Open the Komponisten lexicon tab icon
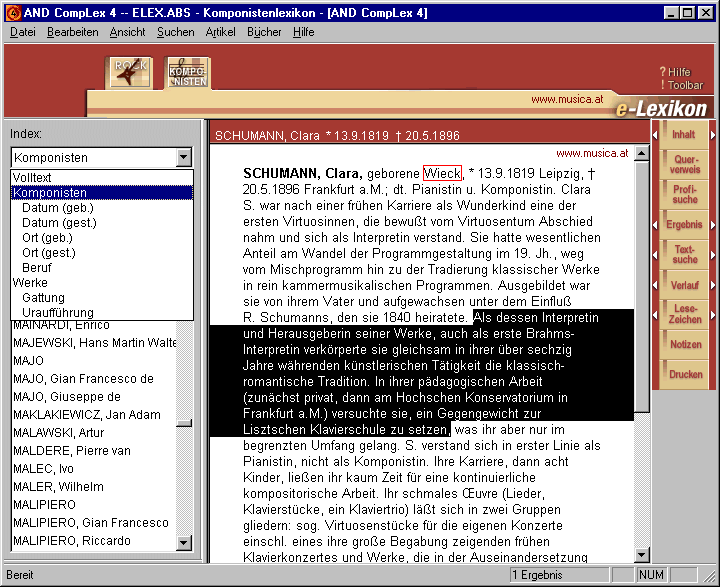 (x=187, y=72)
